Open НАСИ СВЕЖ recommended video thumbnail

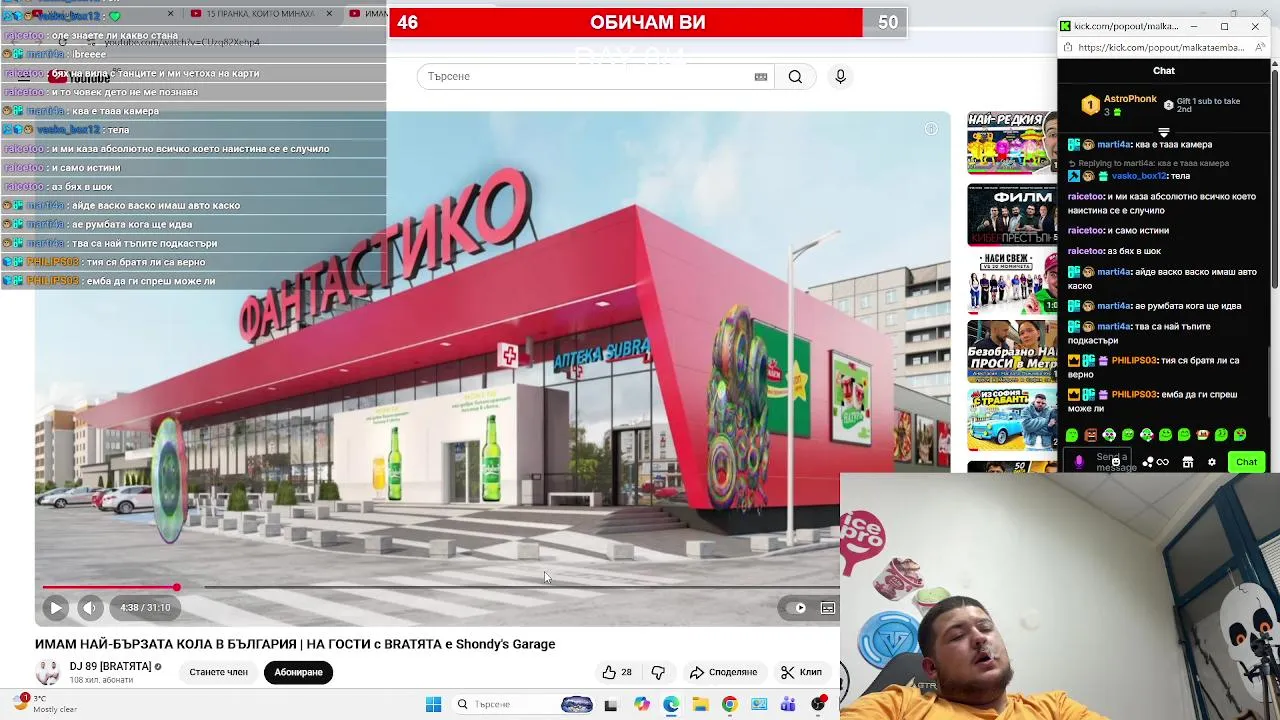(x=1012, y=282)
